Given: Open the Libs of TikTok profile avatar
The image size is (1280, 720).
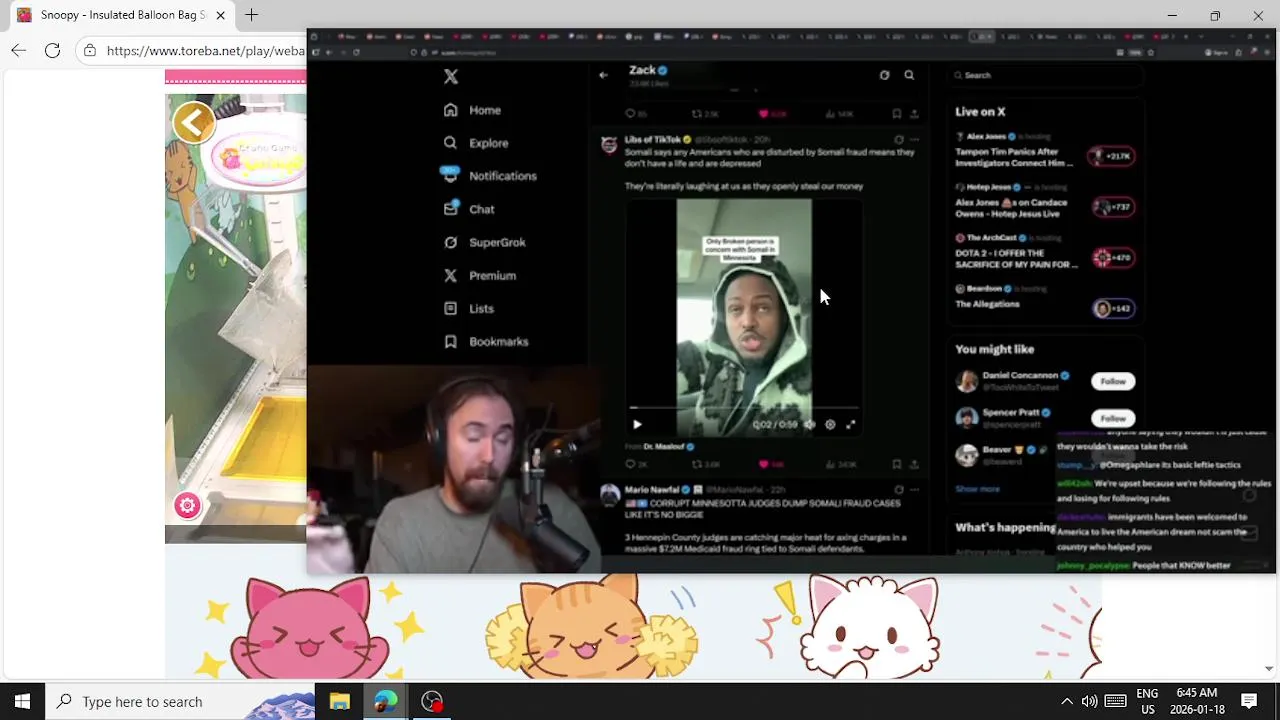Looking at the screenshot, I should (x=609, y=145).
